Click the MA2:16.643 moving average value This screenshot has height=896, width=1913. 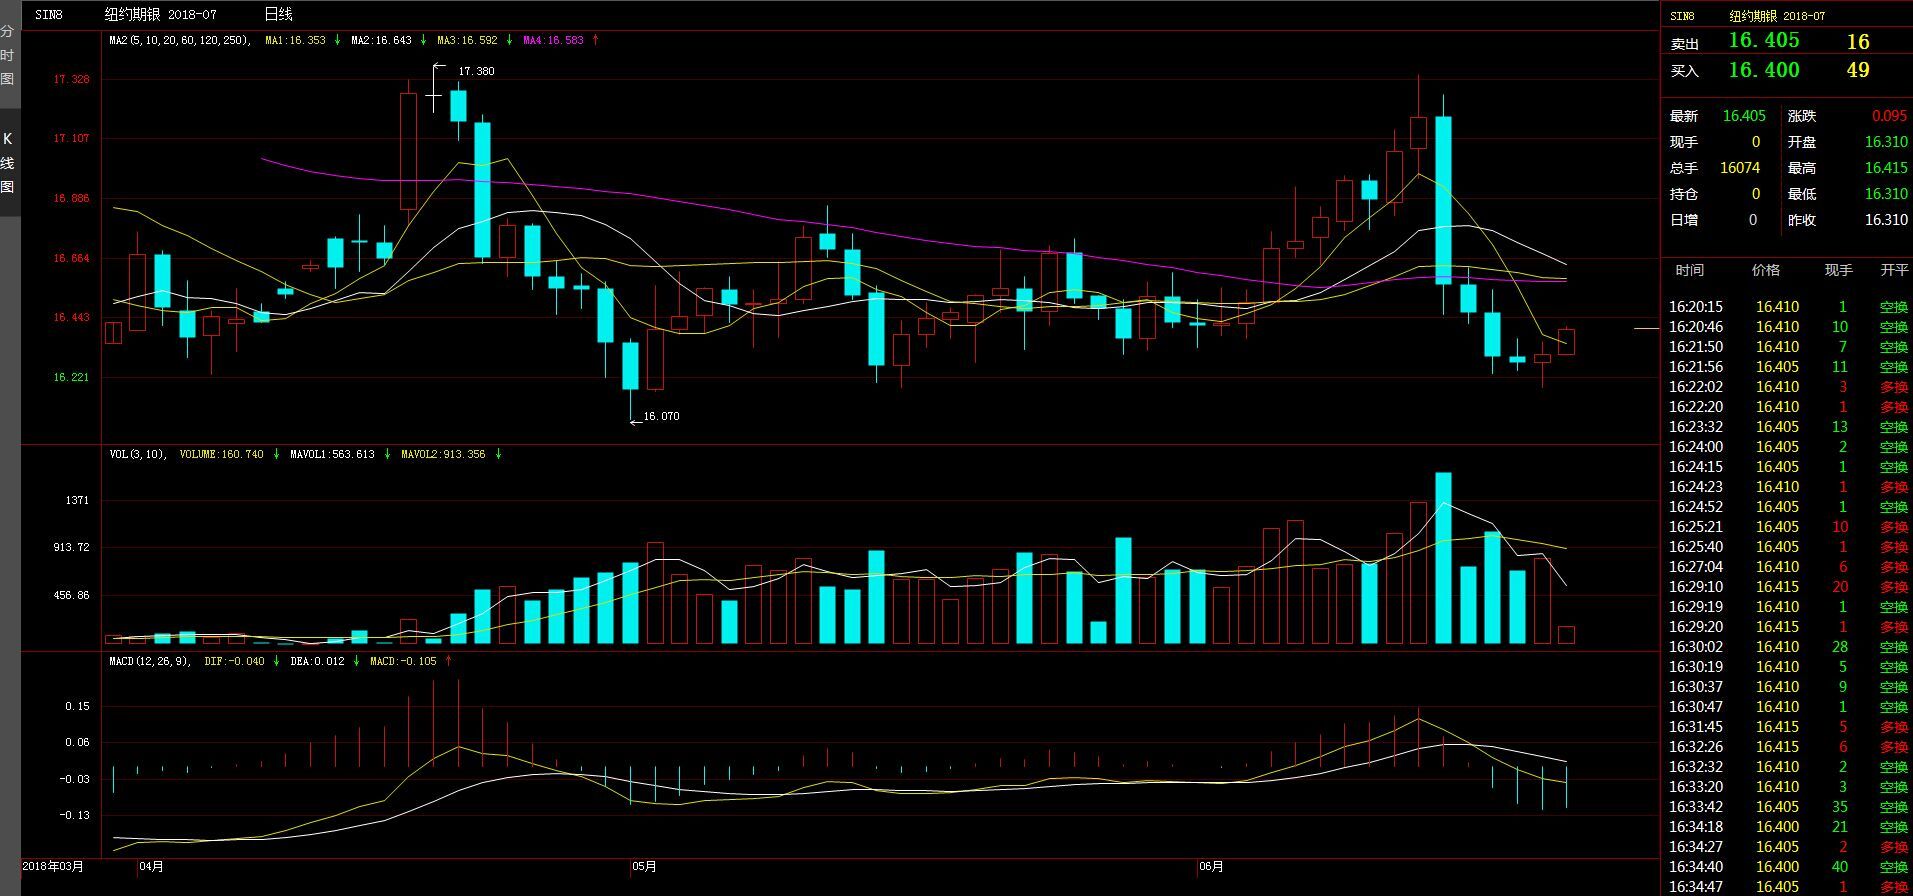point(381,40)
